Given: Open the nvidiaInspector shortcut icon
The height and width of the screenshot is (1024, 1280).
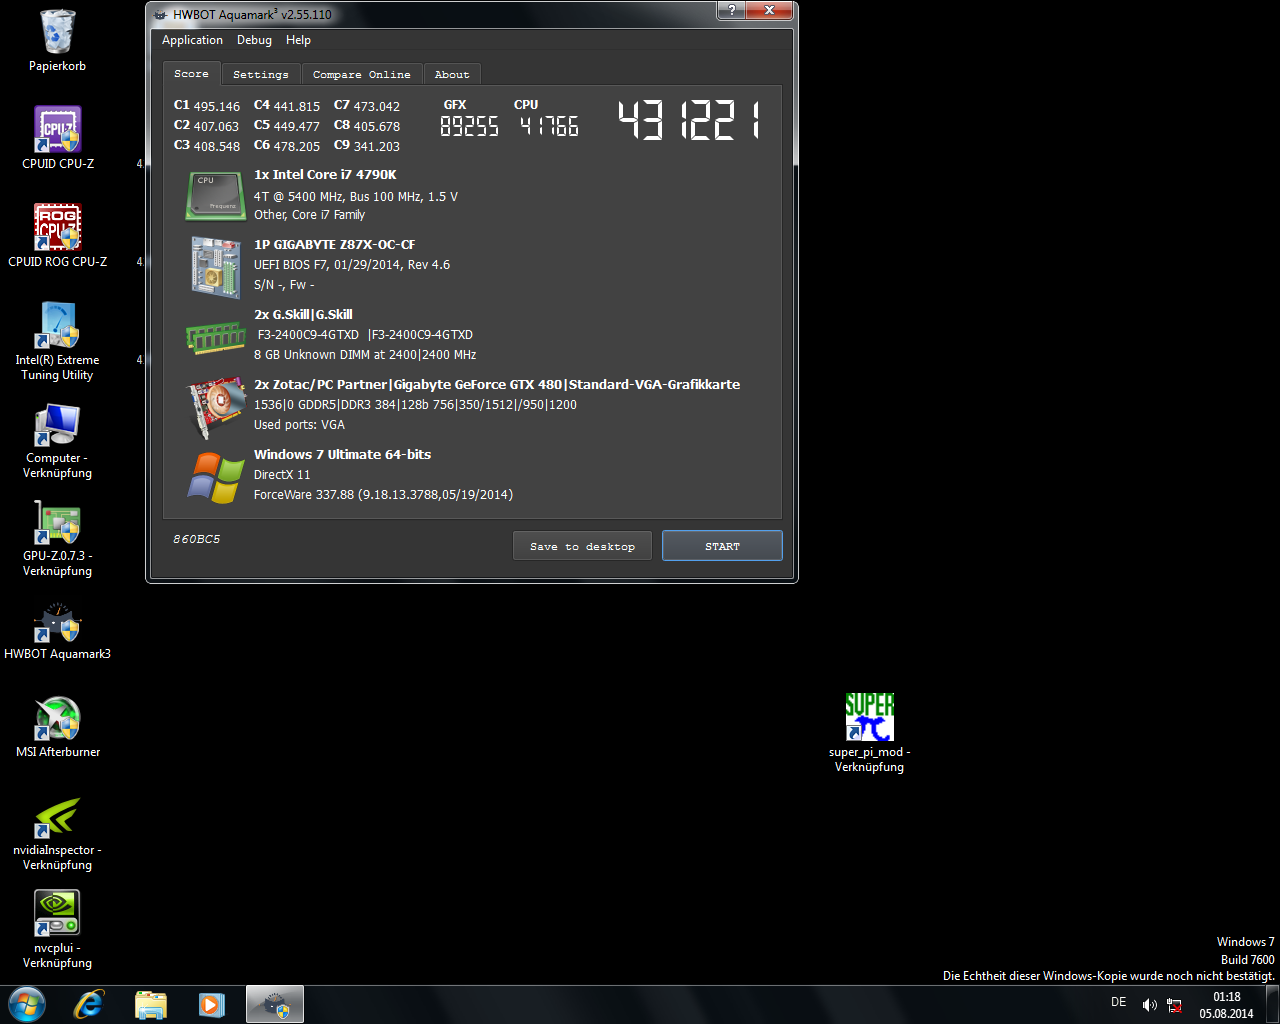Looking at the screenshot, I should tap(58, 816).
